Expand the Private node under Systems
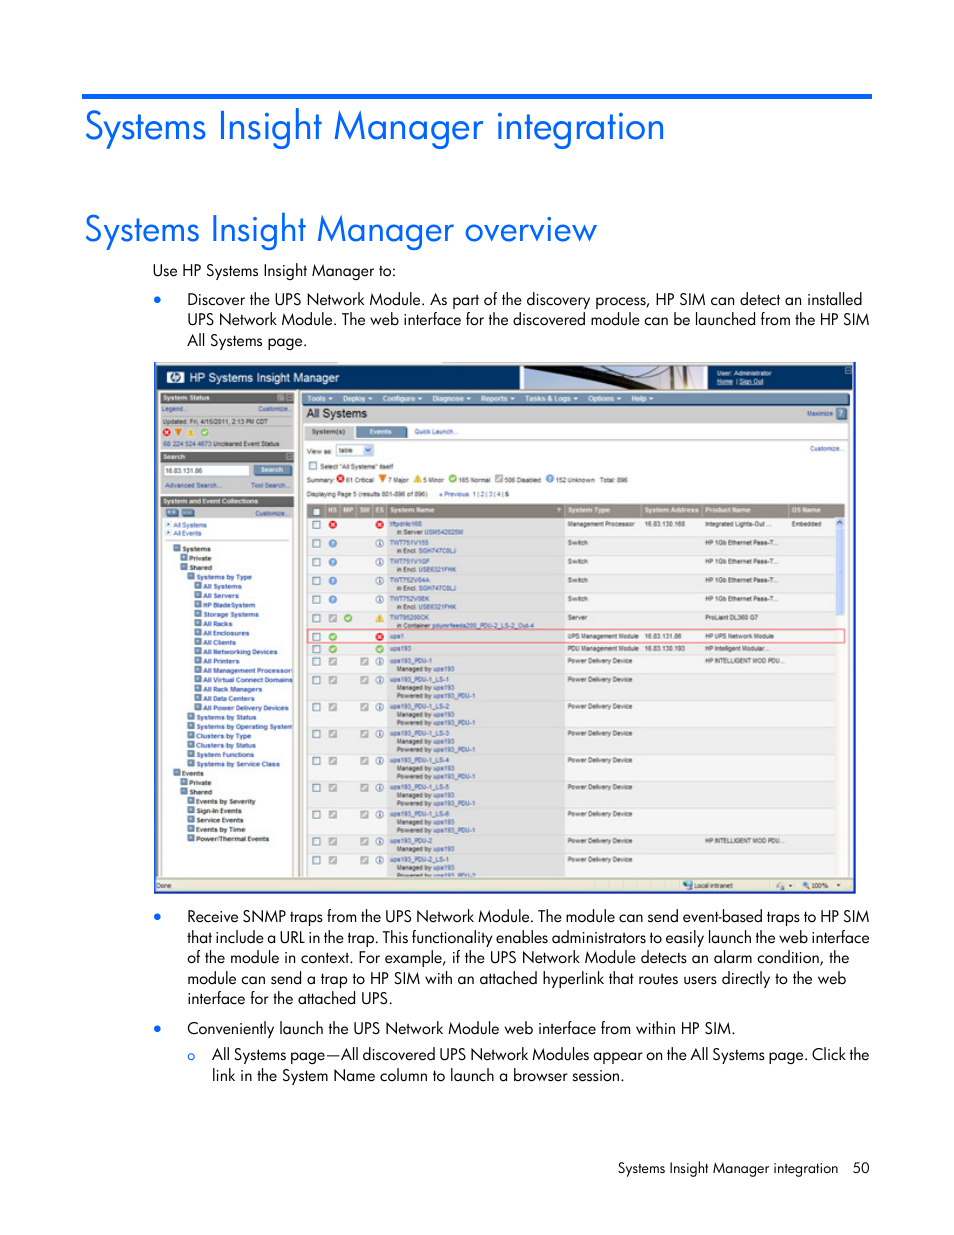The image size is (954, 1235). click(184, 558)
